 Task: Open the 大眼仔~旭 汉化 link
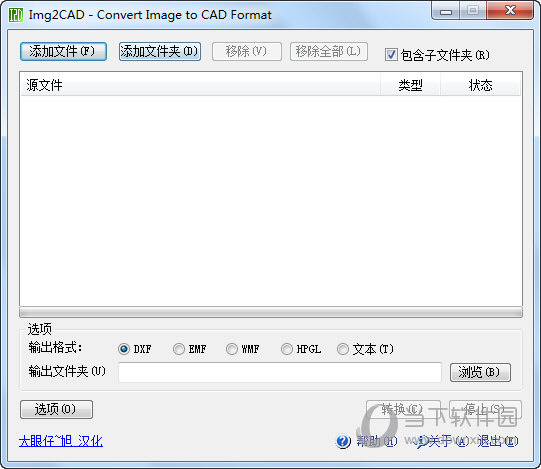[61, 441]
